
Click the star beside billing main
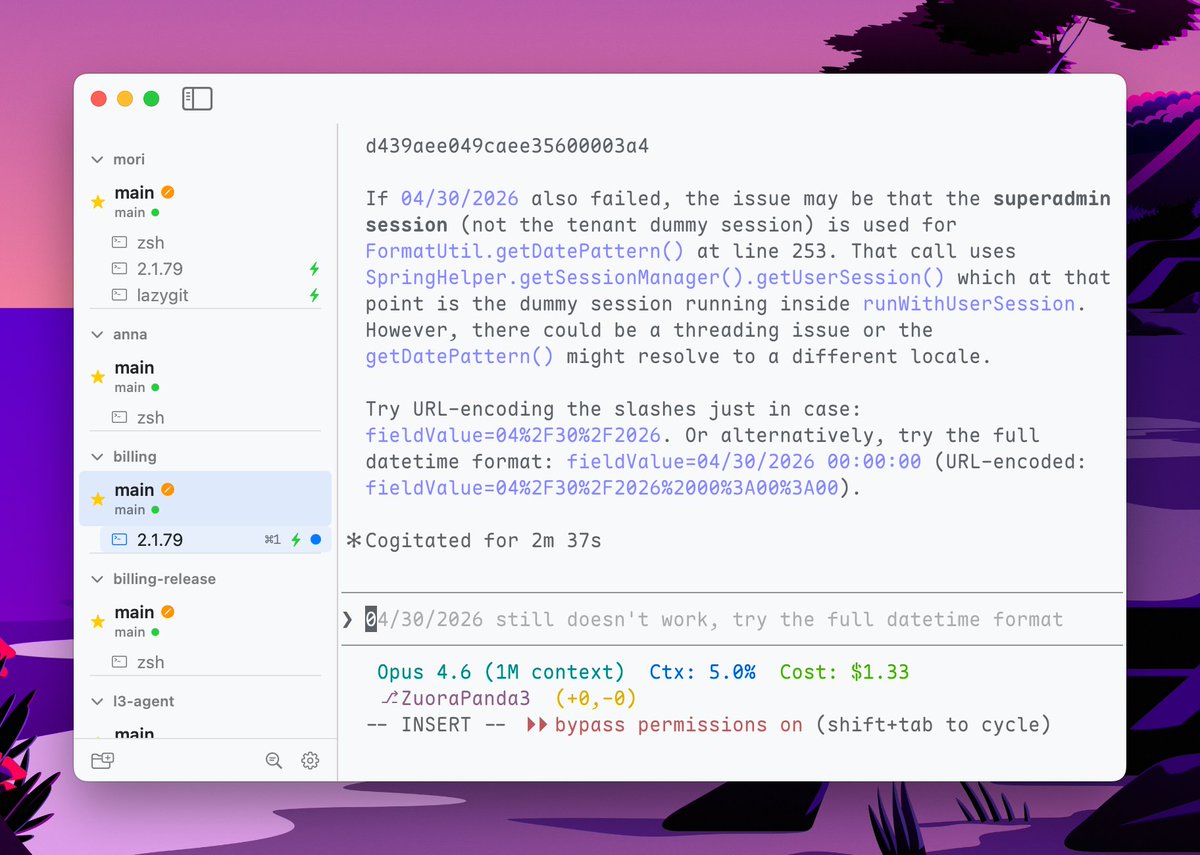point(98,499)
